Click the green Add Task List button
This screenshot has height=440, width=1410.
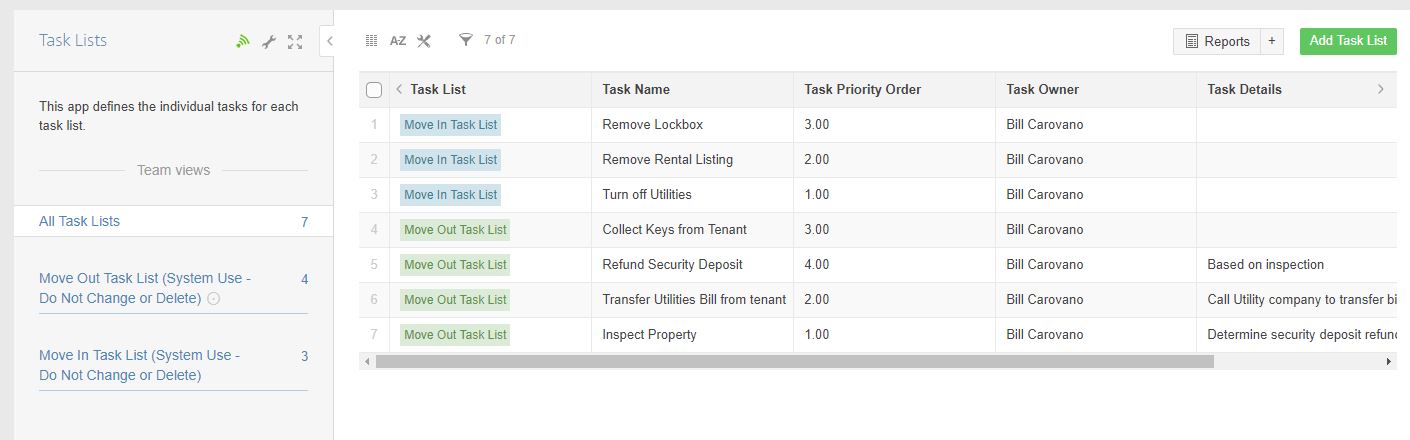pos(1347,41)
